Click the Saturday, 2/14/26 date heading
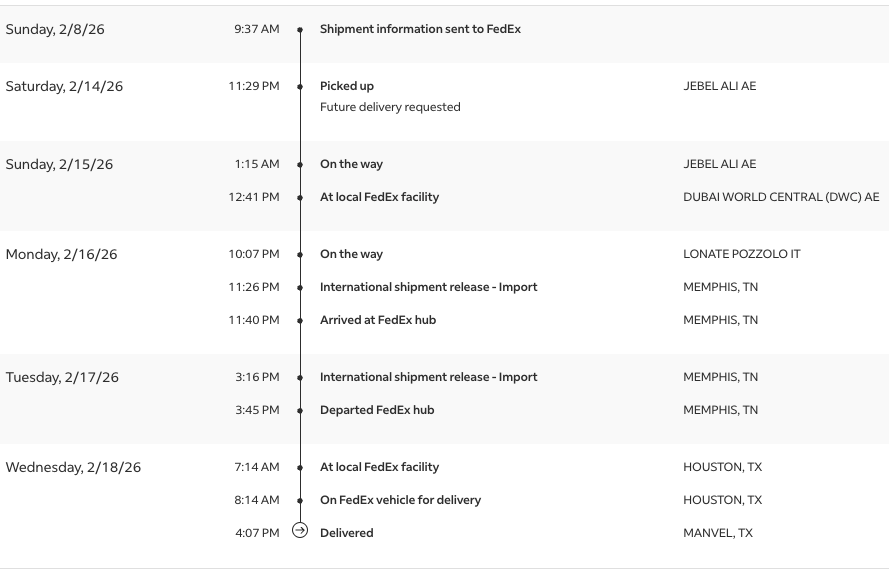Screen dimensions: 889x577 point(64,86)
